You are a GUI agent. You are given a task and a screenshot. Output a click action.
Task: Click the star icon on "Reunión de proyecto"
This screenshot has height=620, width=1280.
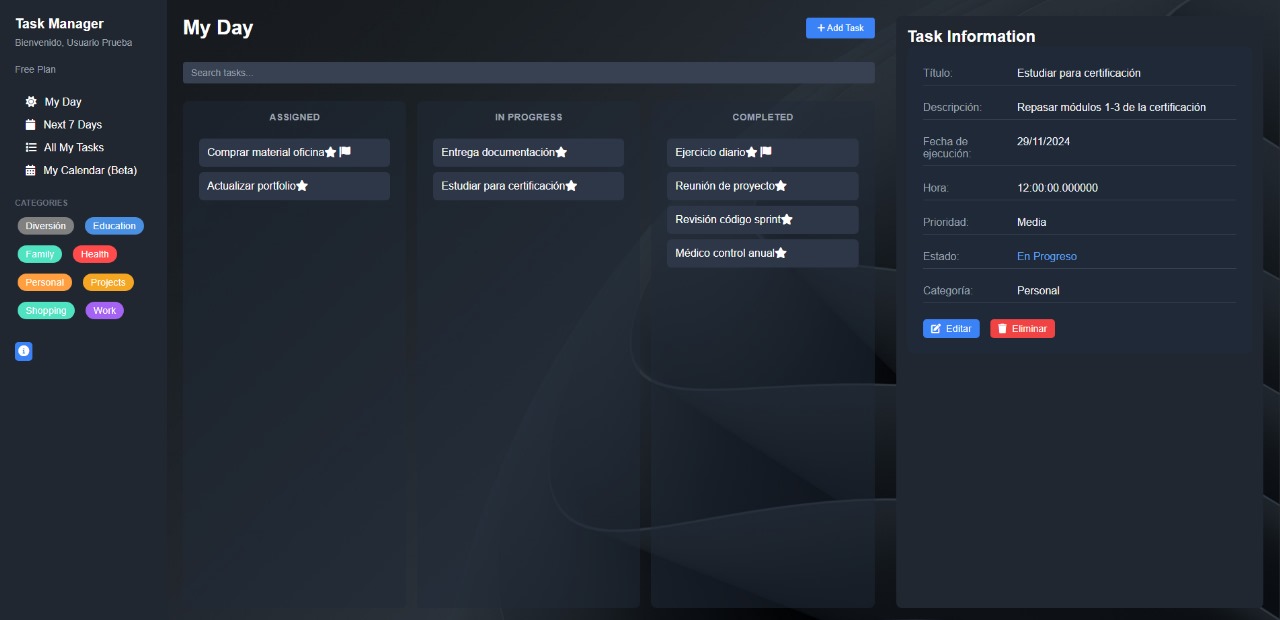(x=781, y=185)
